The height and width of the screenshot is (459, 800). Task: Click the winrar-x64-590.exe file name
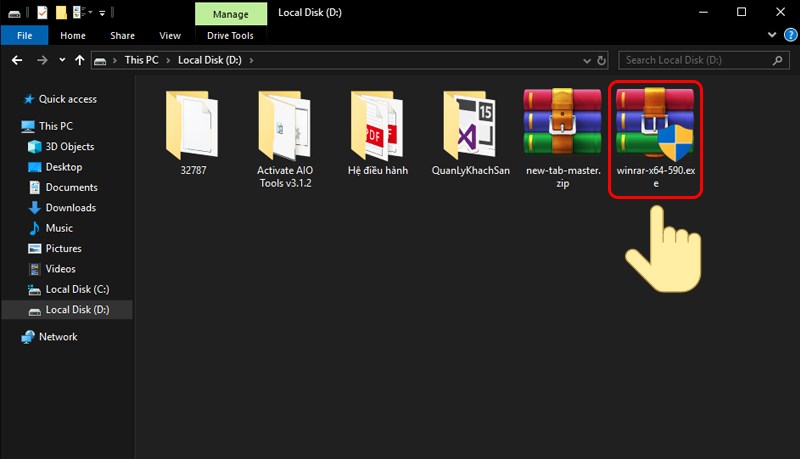pos(656,176)
